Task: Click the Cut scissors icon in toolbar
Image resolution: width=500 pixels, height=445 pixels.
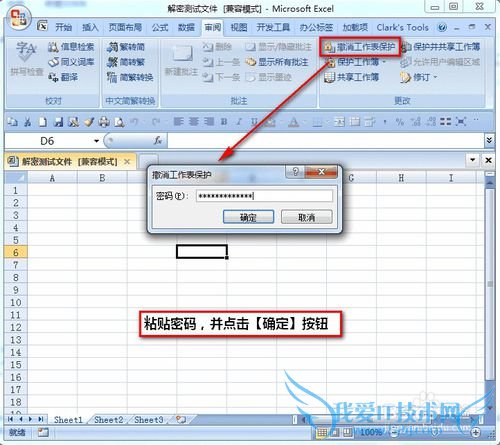Action: [28, 122]
